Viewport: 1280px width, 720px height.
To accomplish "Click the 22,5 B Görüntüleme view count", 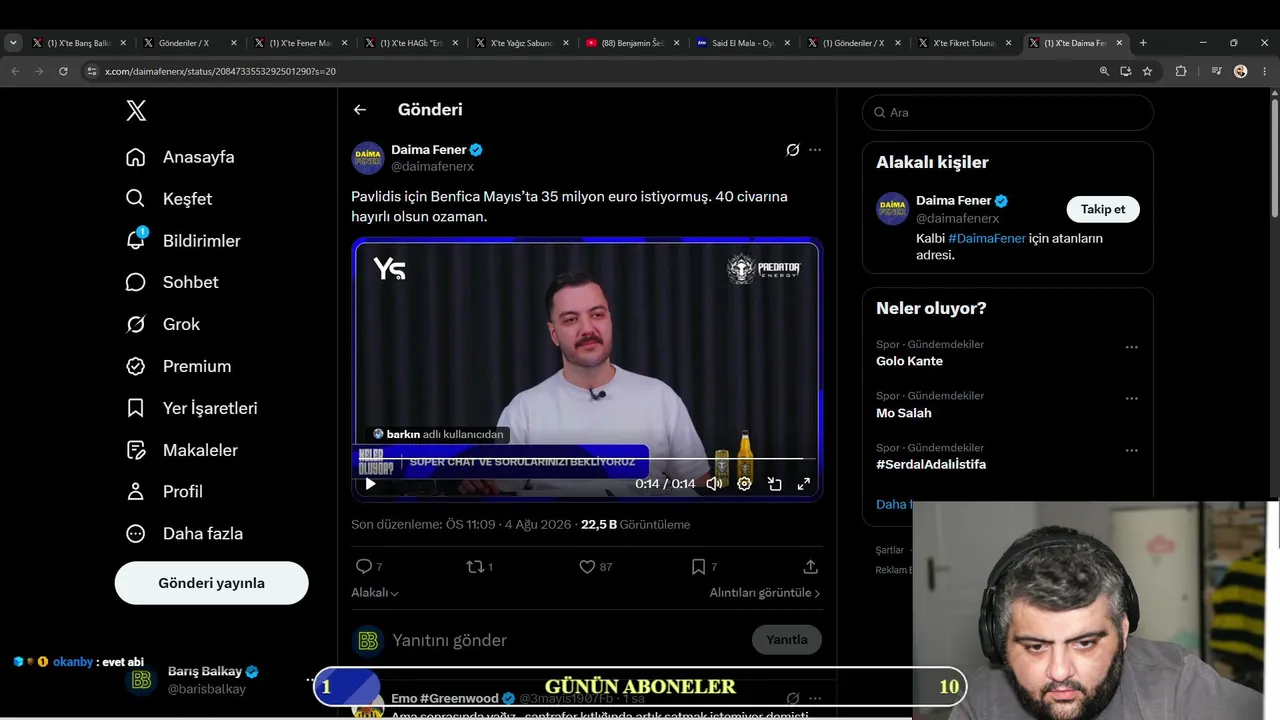I will [636, 525].
